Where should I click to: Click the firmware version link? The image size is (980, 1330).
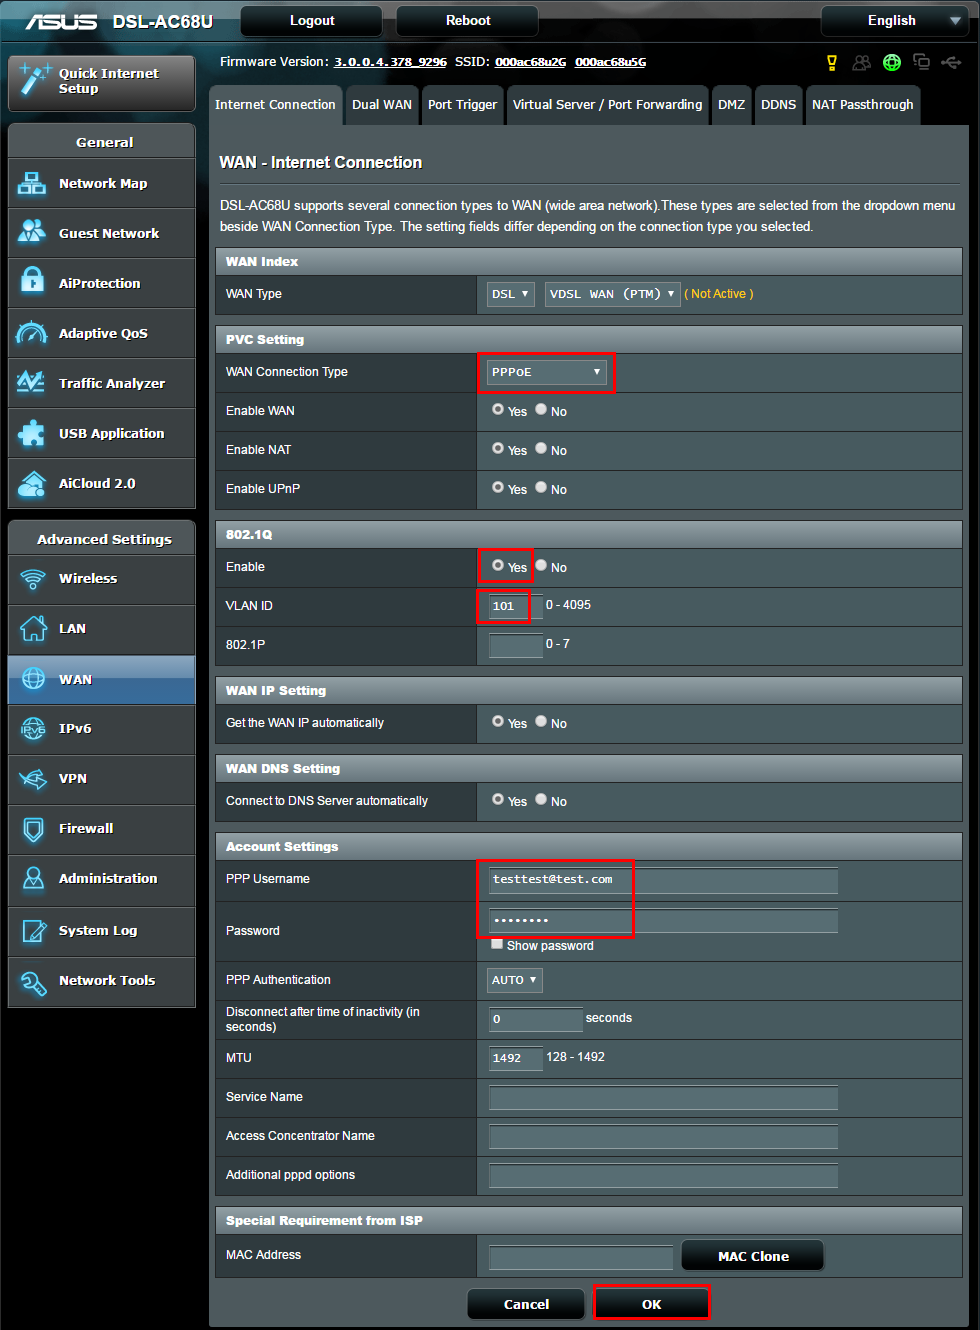(x=389, y=60)
